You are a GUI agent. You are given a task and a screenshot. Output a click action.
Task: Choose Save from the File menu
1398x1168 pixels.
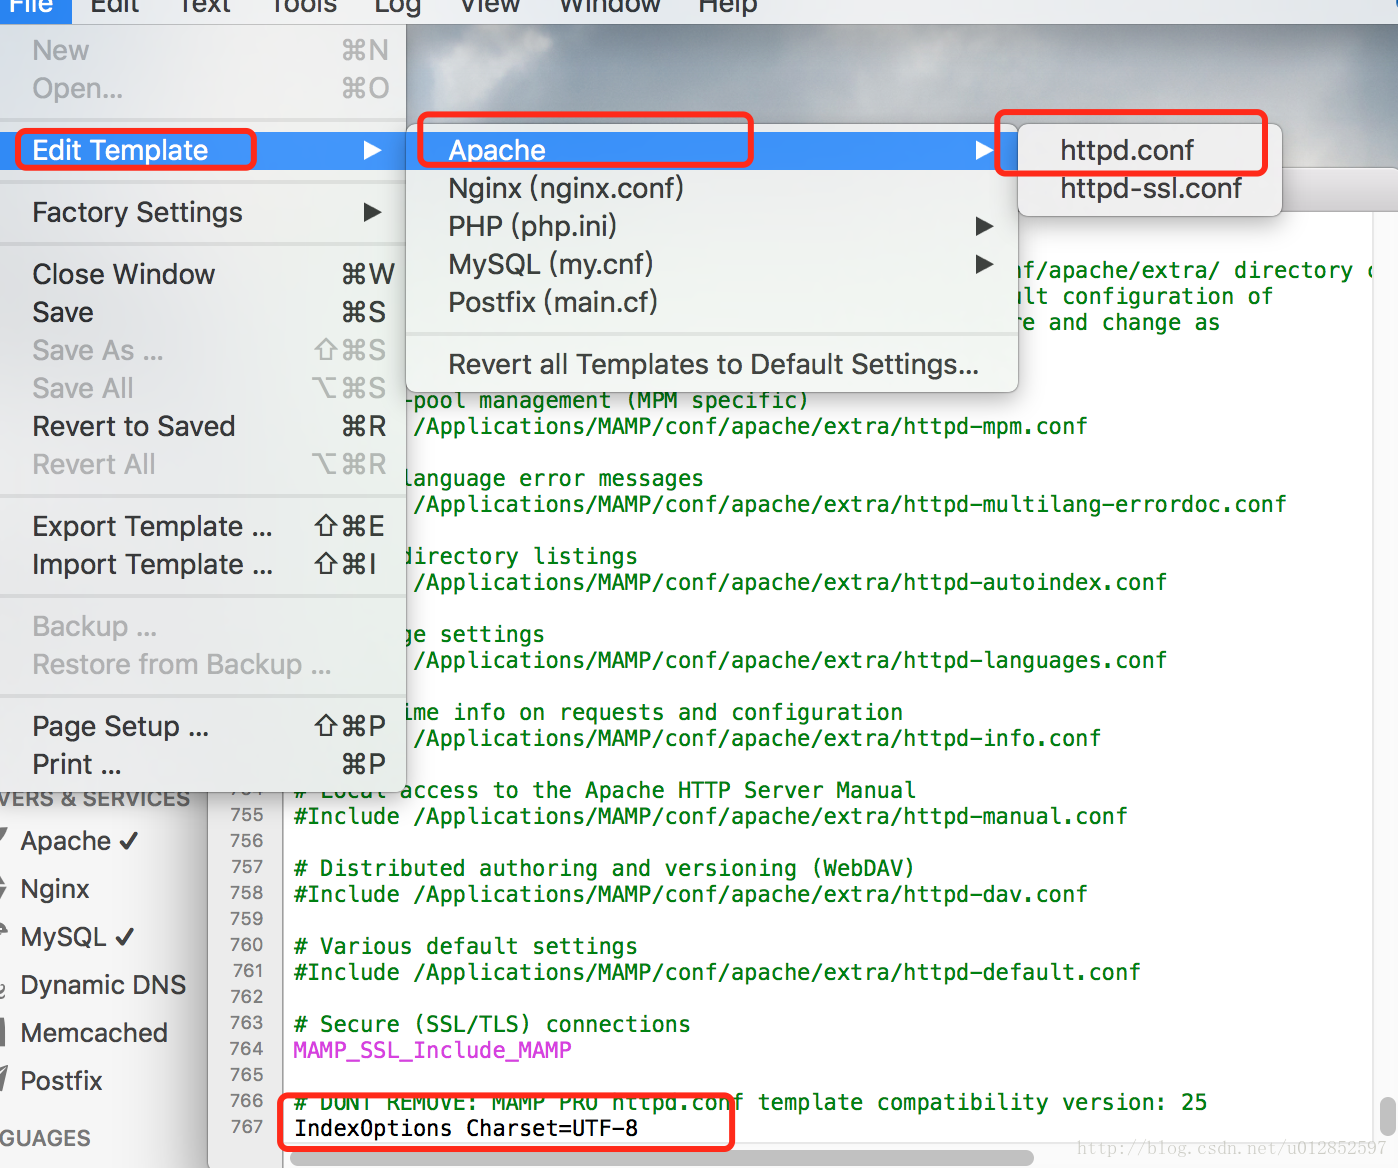pyautogui.click(x=203, y=312)
